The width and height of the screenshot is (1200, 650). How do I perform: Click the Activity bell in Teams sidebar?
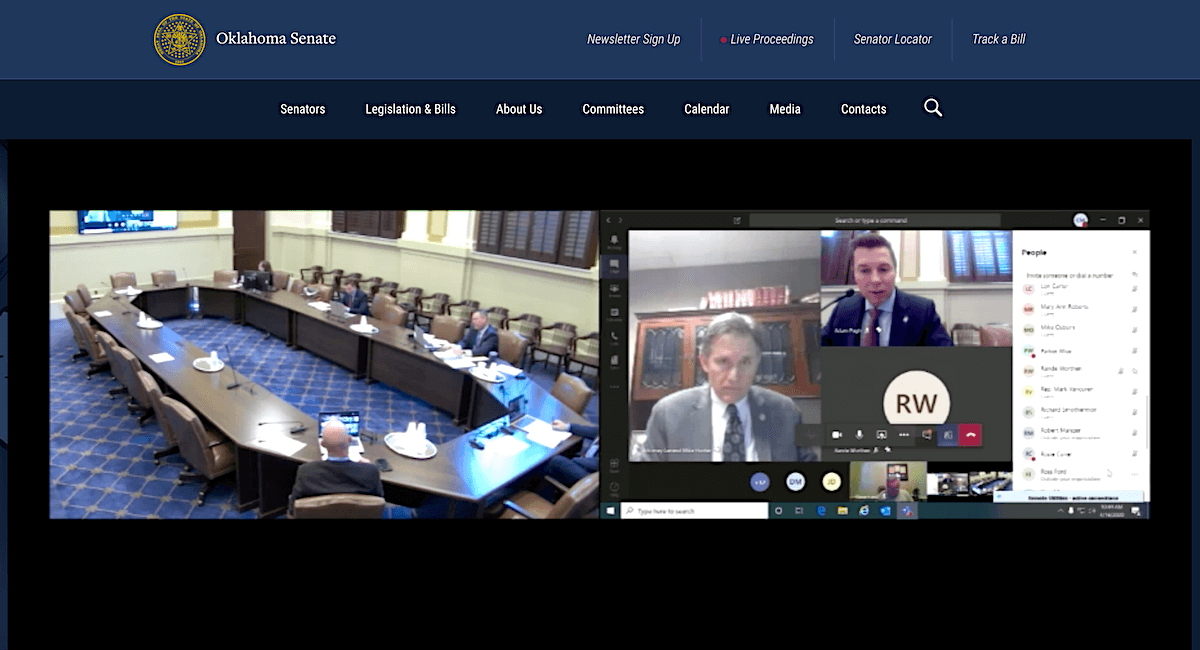click(x=613, y=241)
